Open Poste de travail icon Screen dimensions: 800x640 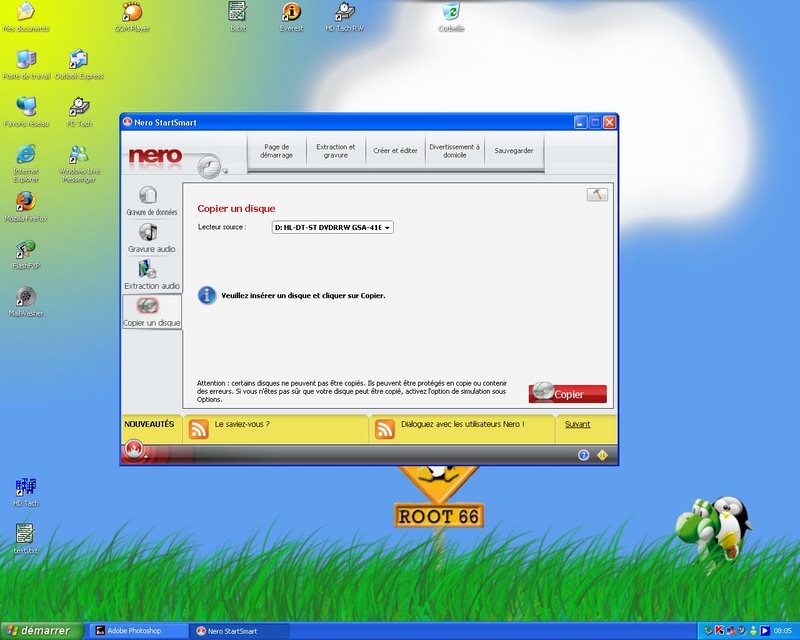coord(27,65)
